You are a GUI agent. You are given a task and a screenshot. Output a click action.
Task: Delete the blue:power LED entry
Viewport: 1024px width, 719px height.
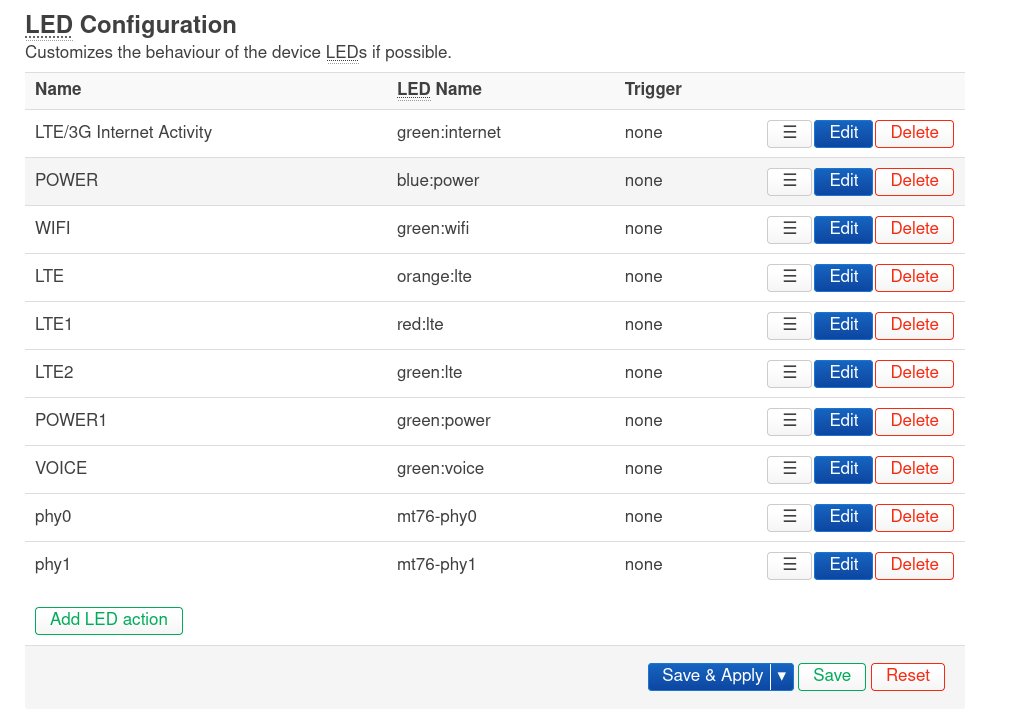tap(914, 181)
